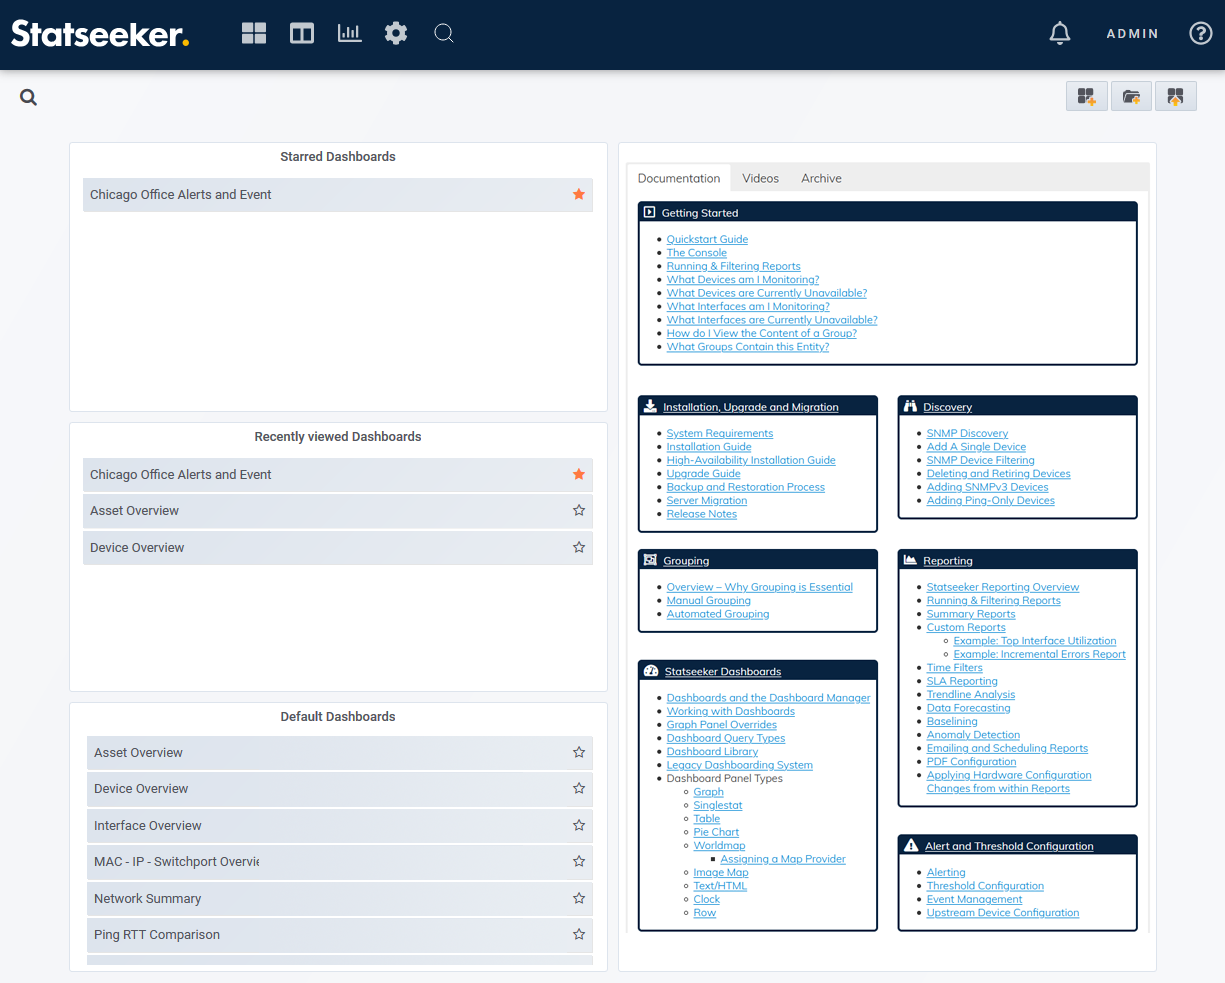The height and width of the screenshot is (983, 1225).
Task: Open the Threshold Configuration link
Action: 985,886
